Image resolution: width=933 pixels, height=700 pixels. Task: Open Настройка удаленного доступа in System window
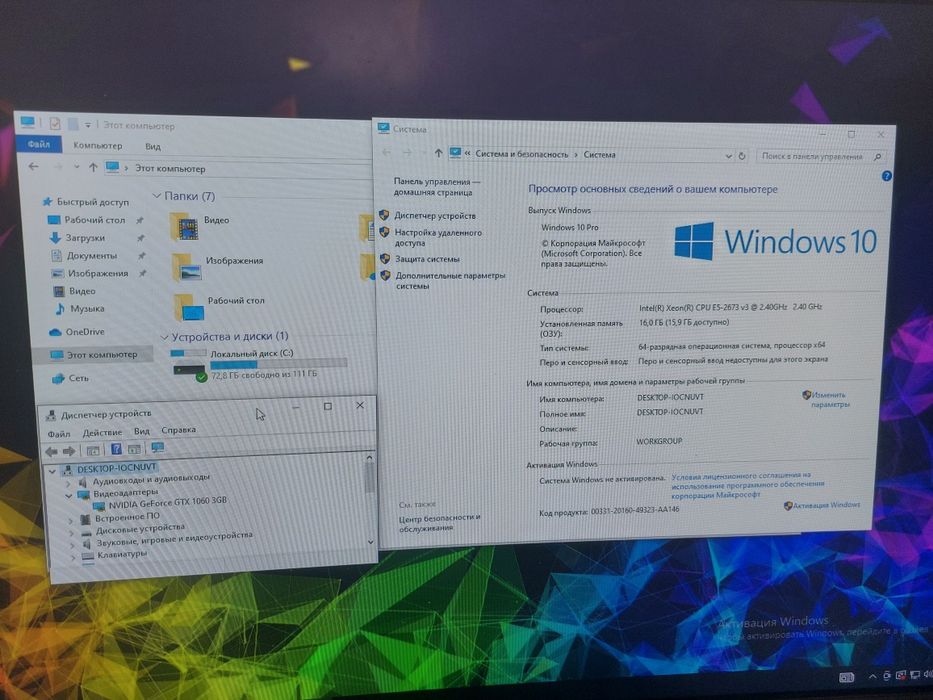[439, 238]
